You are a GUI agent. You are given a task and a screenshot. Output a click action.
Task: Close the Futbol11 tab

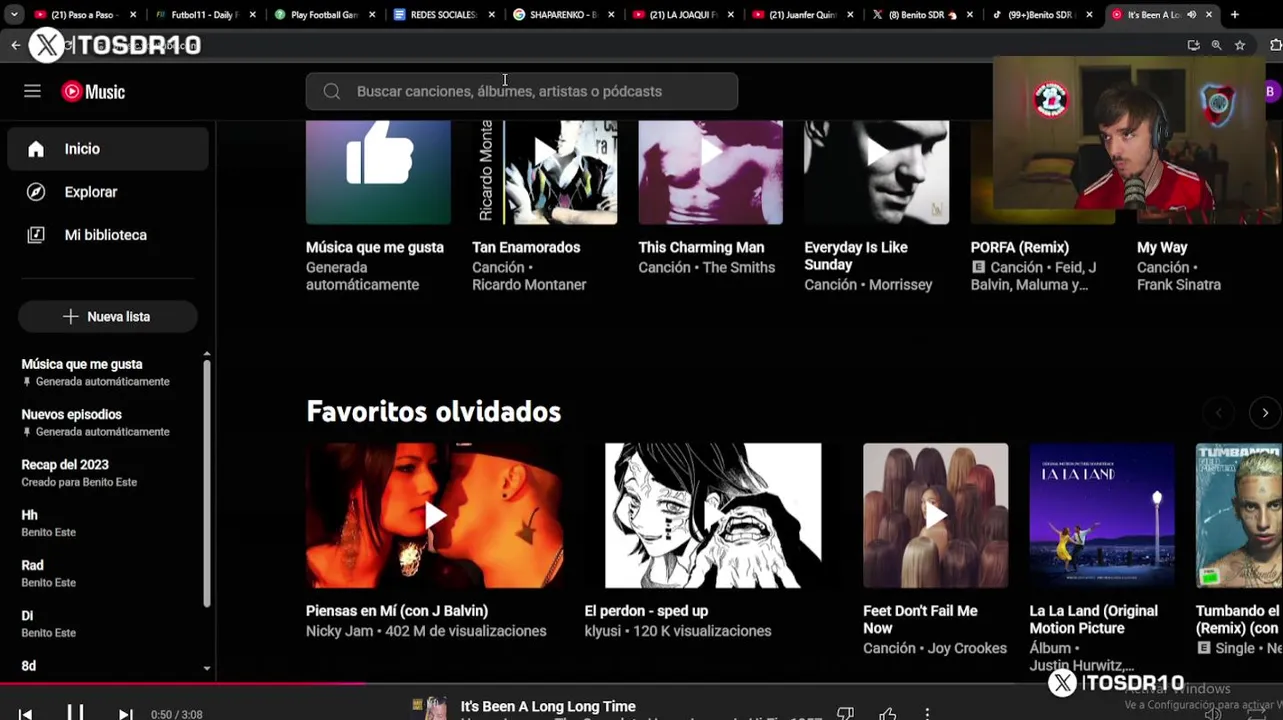point(252,15)
